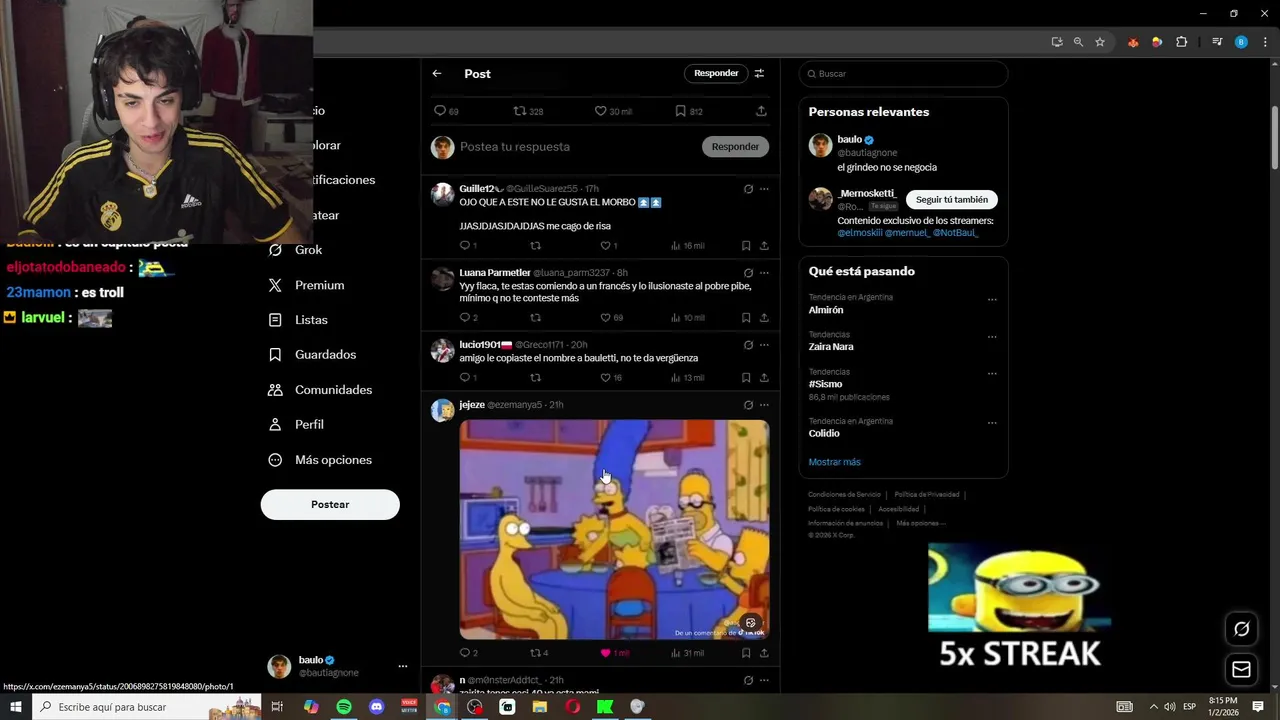Bookmark lucio1901's comment

(746, 378)
